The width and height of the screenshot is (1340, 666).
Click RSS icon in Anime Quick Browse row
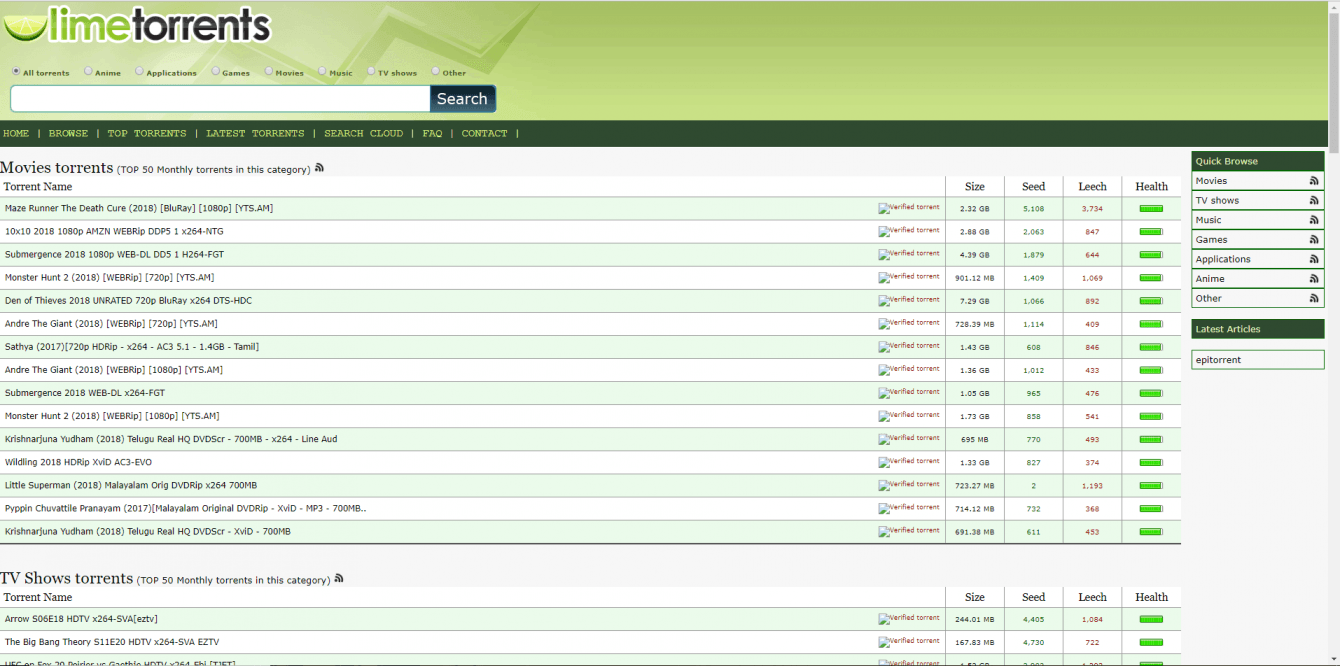tap(1314, 279)
